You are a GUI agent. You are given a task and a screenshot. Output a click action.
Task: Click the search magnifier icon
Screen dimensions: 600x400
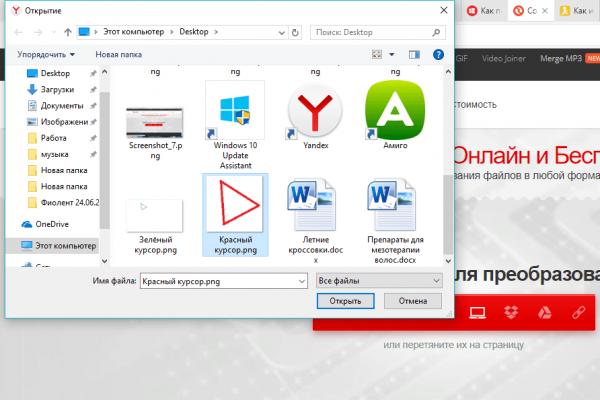click(x=436, y=33)
